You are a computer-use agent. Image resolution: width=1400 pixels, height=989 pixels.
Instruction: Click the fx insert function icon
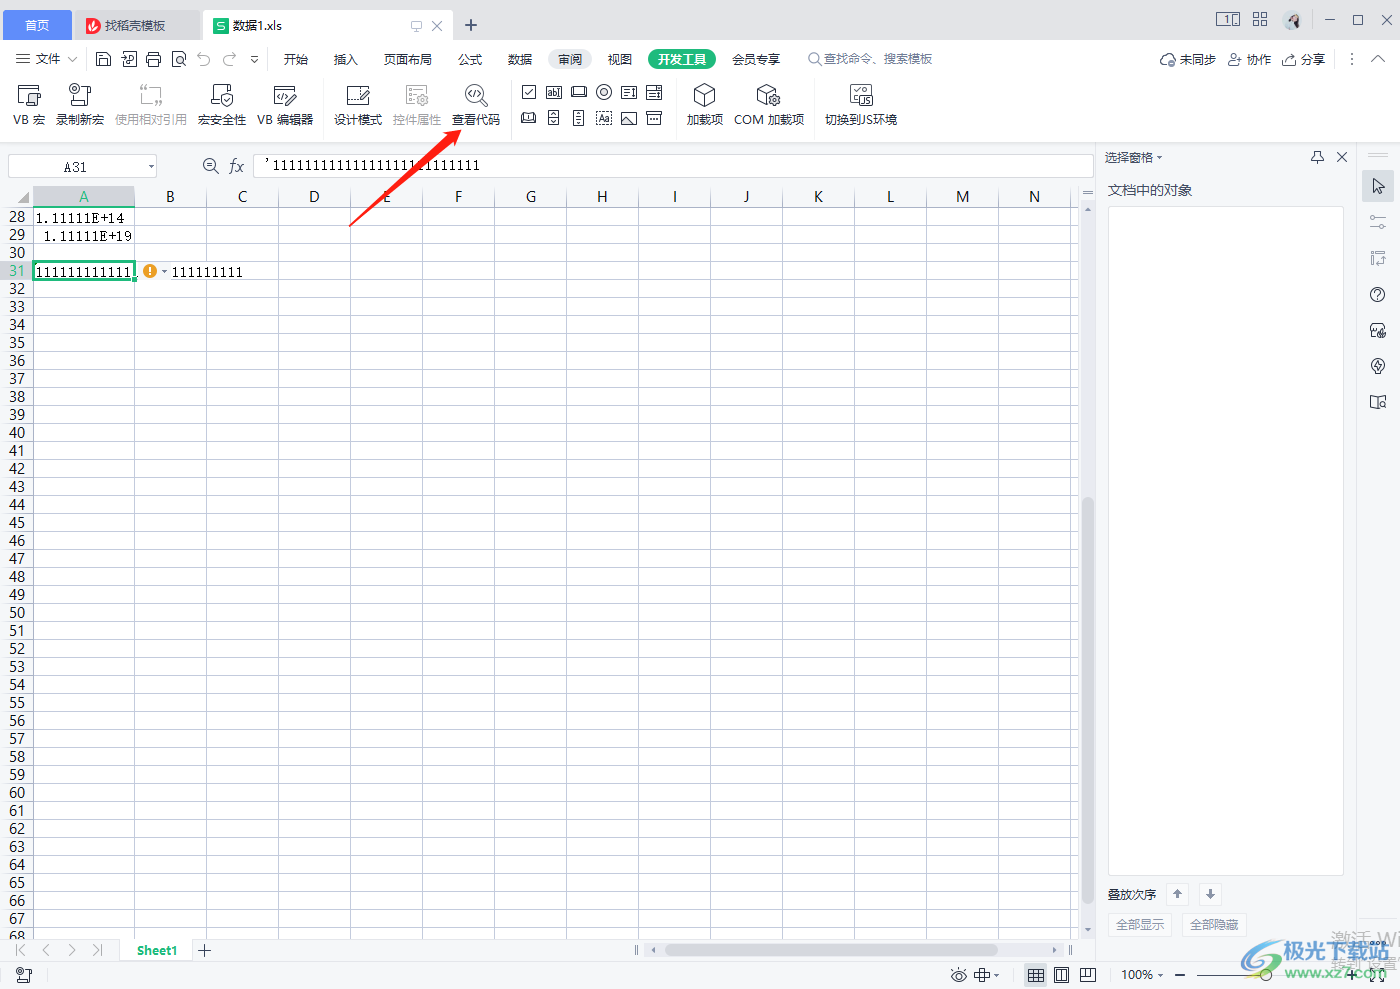(237, 166)
